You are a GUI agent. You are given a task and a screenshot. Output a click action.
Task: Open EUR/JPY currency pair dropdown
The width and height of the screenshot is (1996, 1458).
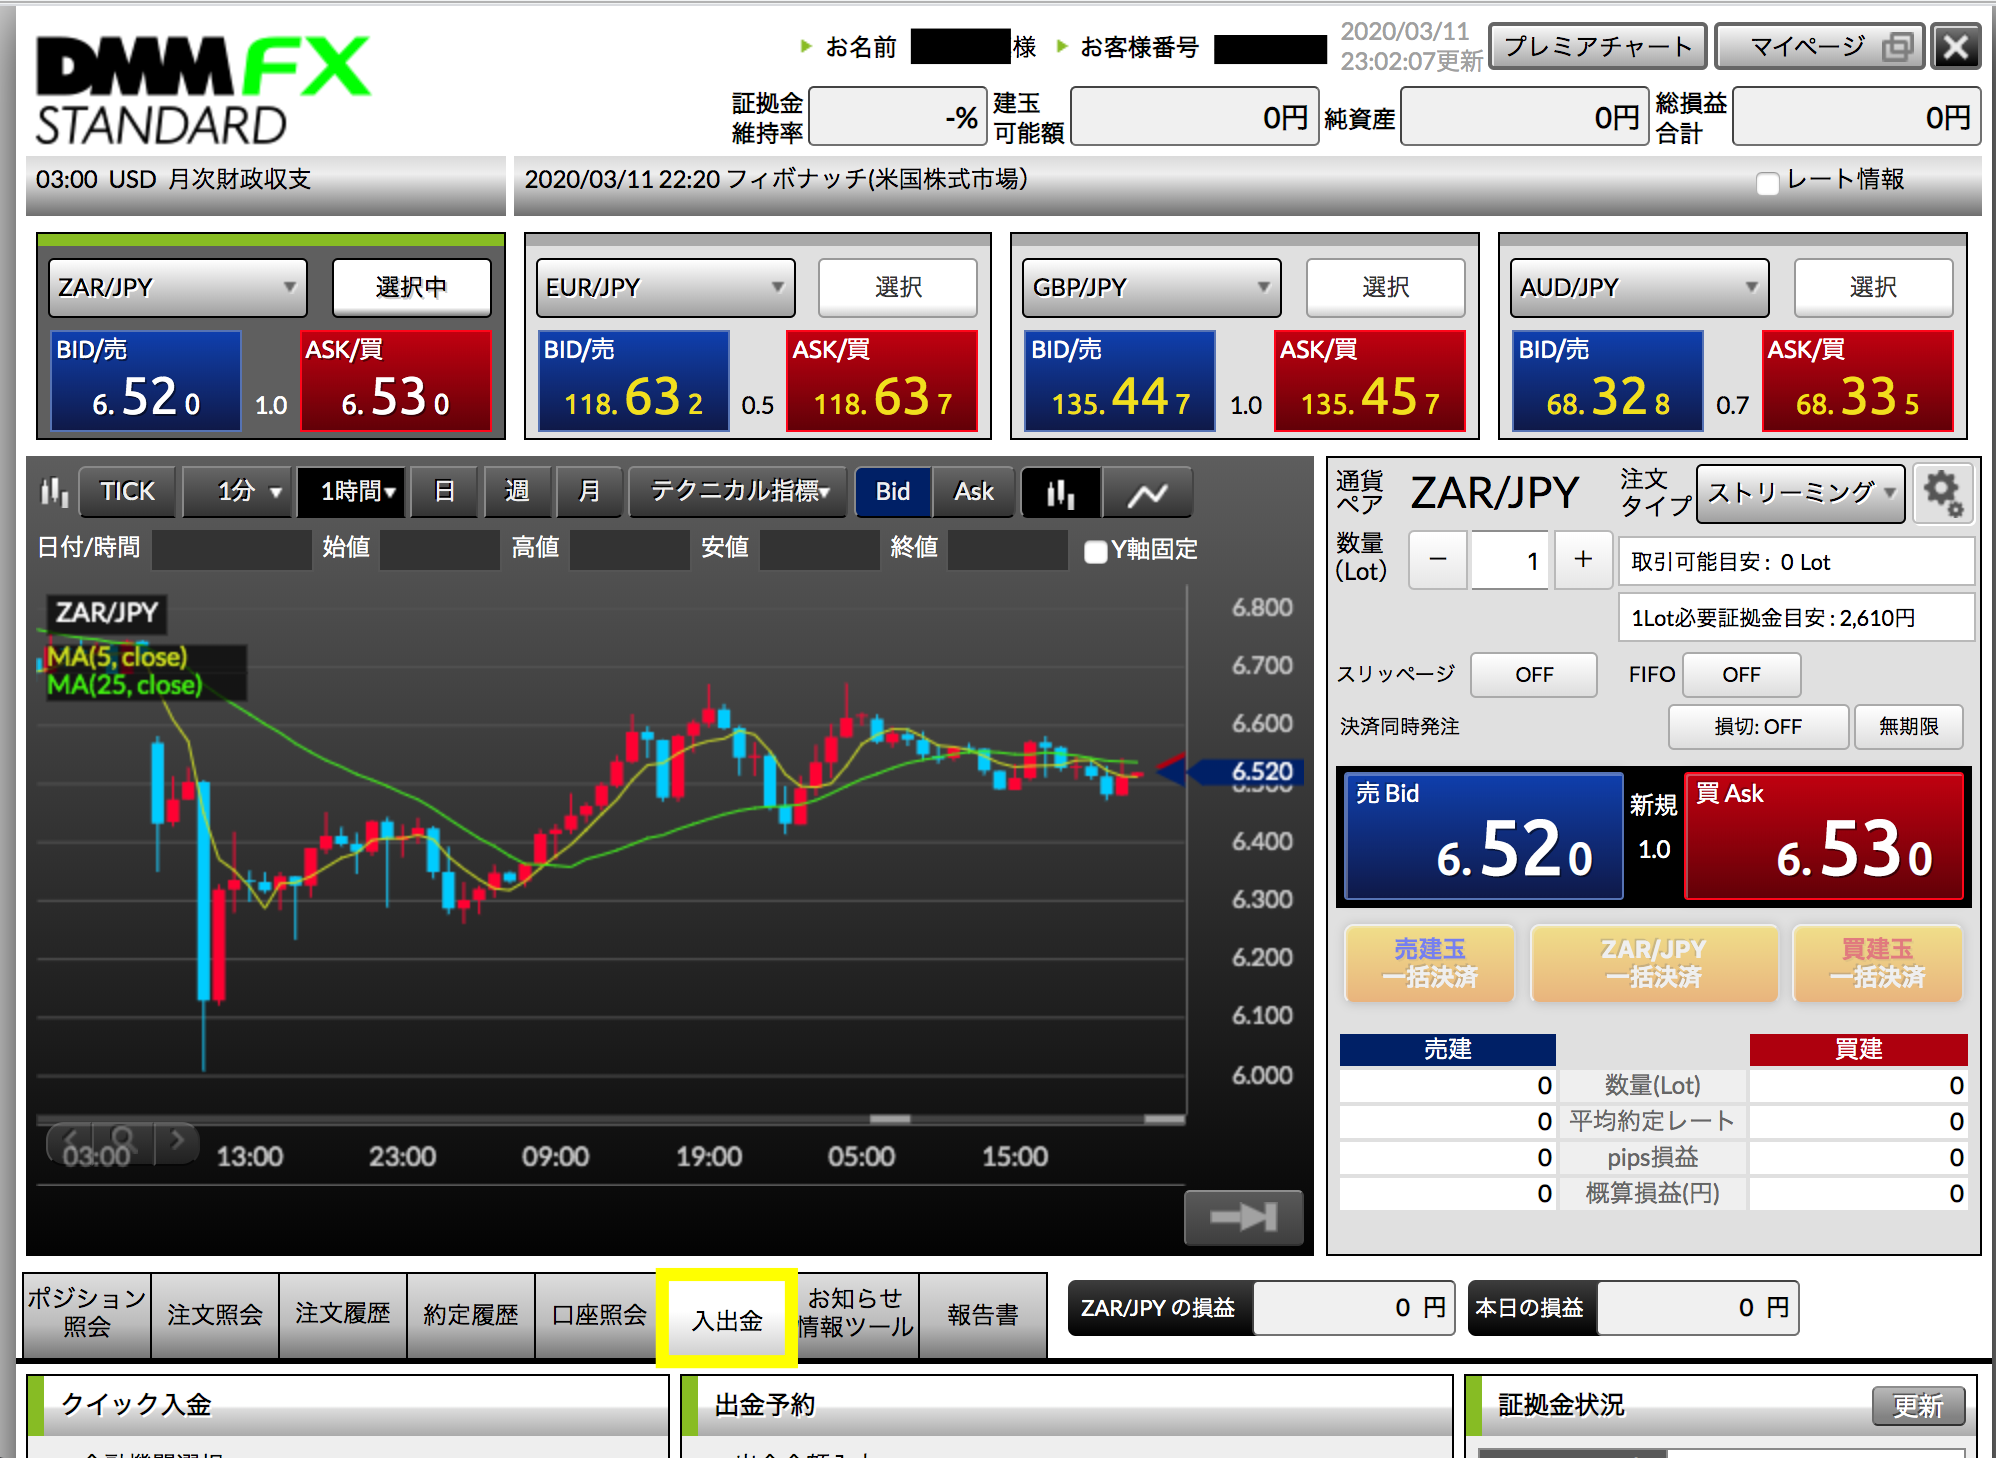pos(666,288)
